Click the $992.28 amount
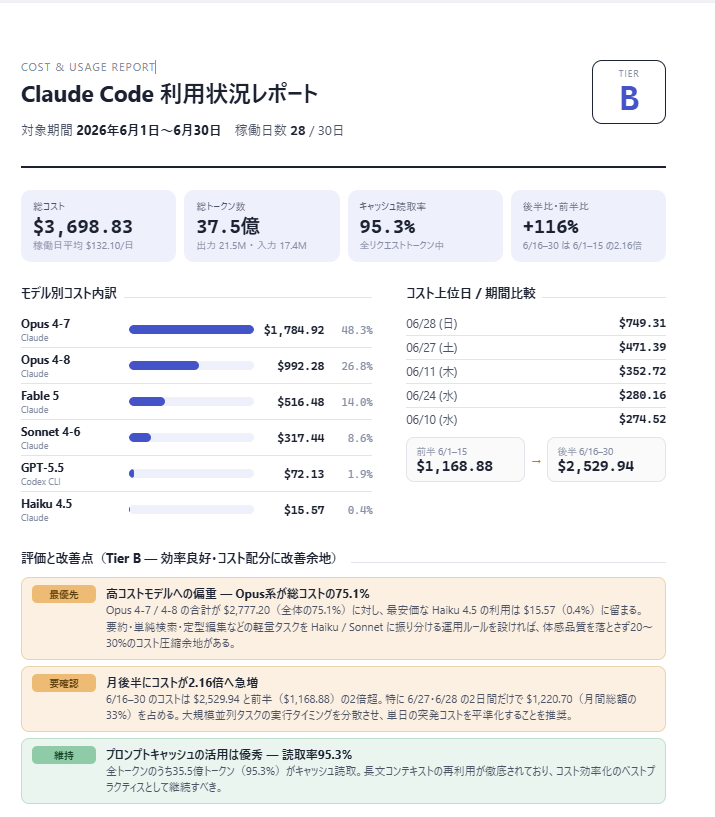715x817 pixels. tap(301, 366)
